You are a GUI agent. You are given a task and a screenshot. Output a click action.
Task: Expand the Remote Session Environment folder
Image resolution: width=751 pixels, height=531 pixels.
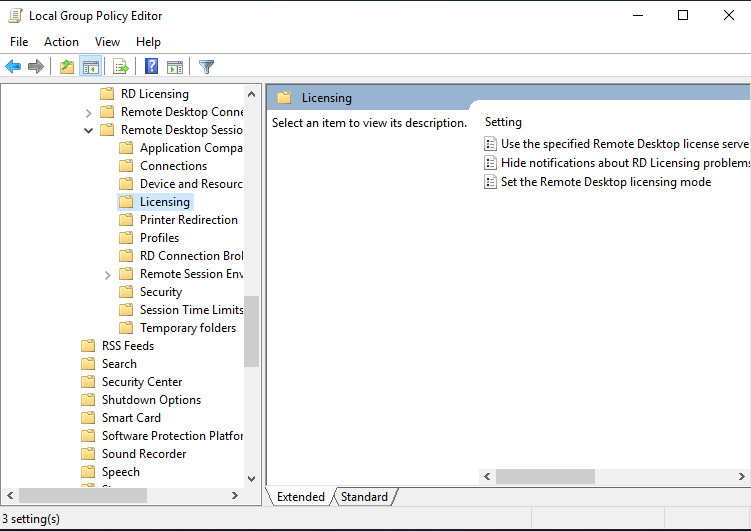(x=108, y=274)
